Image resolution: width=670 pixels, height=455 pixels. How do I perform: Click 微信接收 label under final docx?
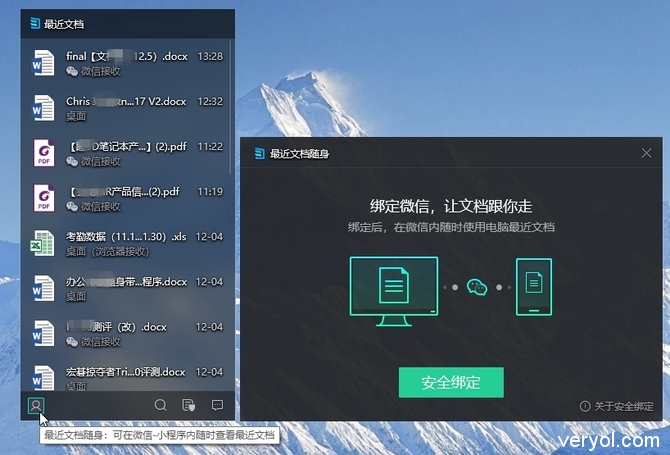(101, 71)
